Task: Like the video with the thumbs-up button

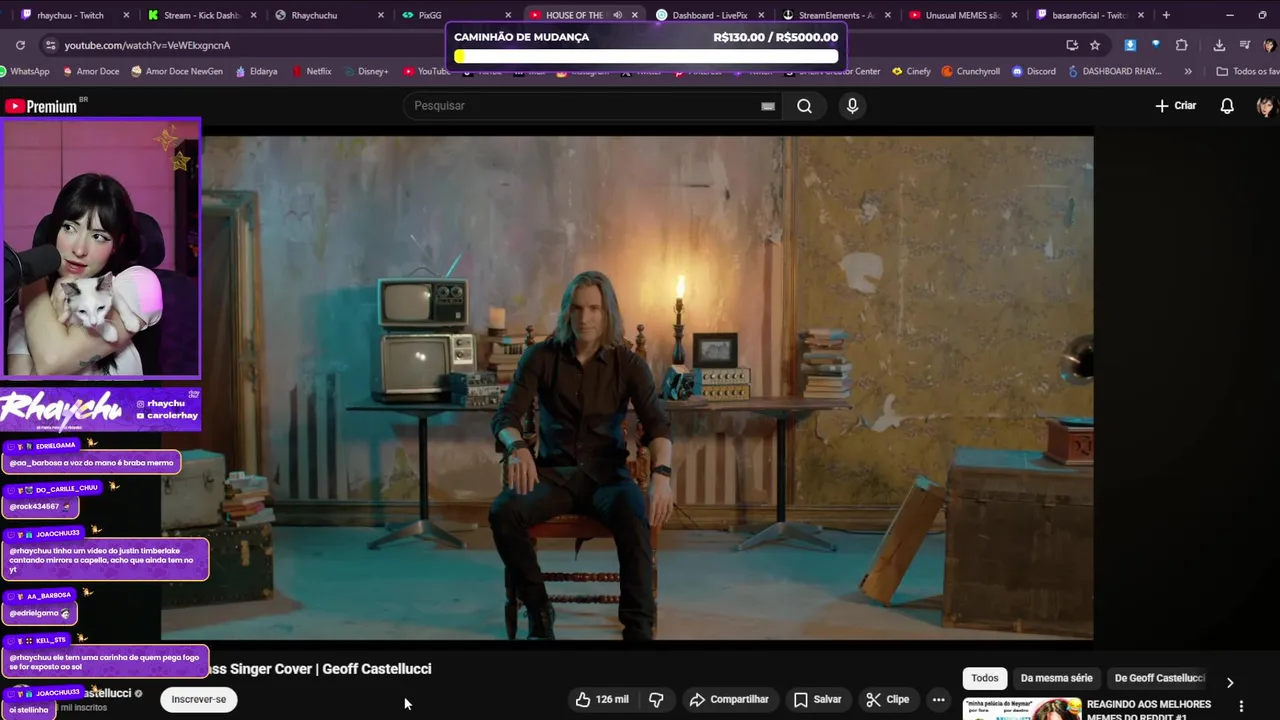Action: tap(602, 699)
